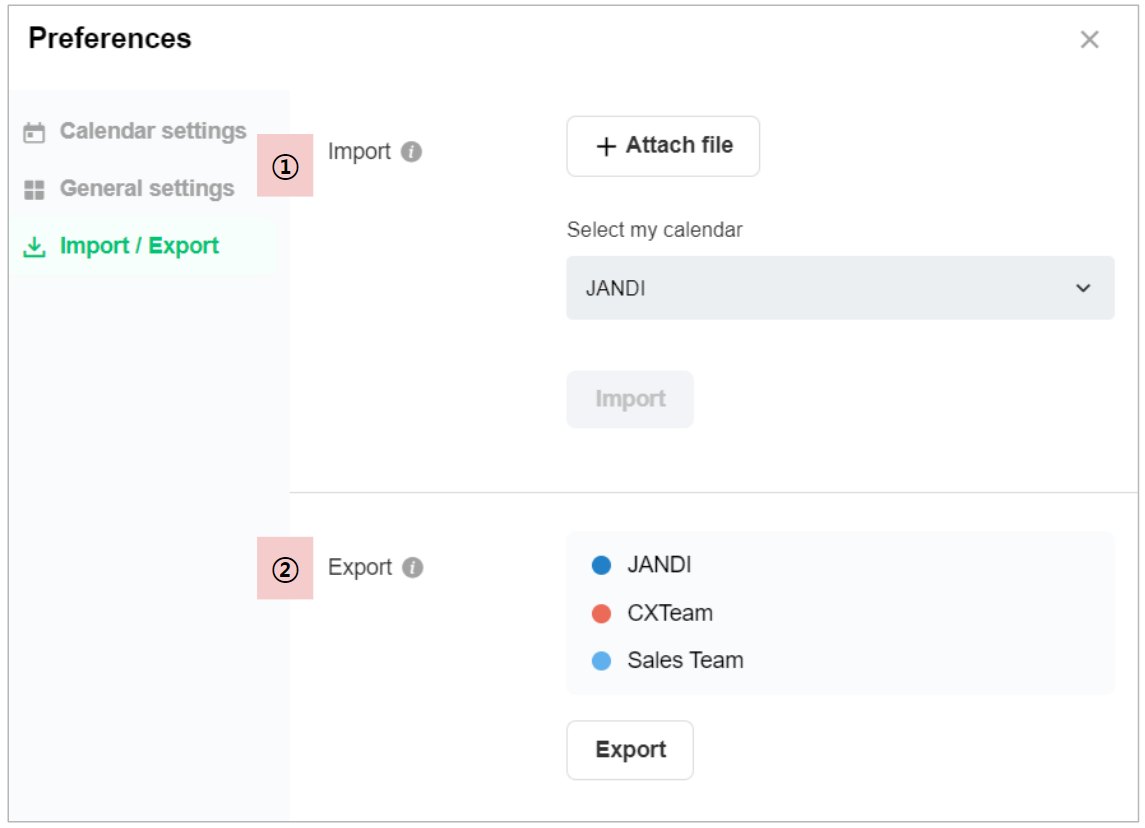Select the Import / Export tab
The image size is (1145, 828).
coord(139,247)
